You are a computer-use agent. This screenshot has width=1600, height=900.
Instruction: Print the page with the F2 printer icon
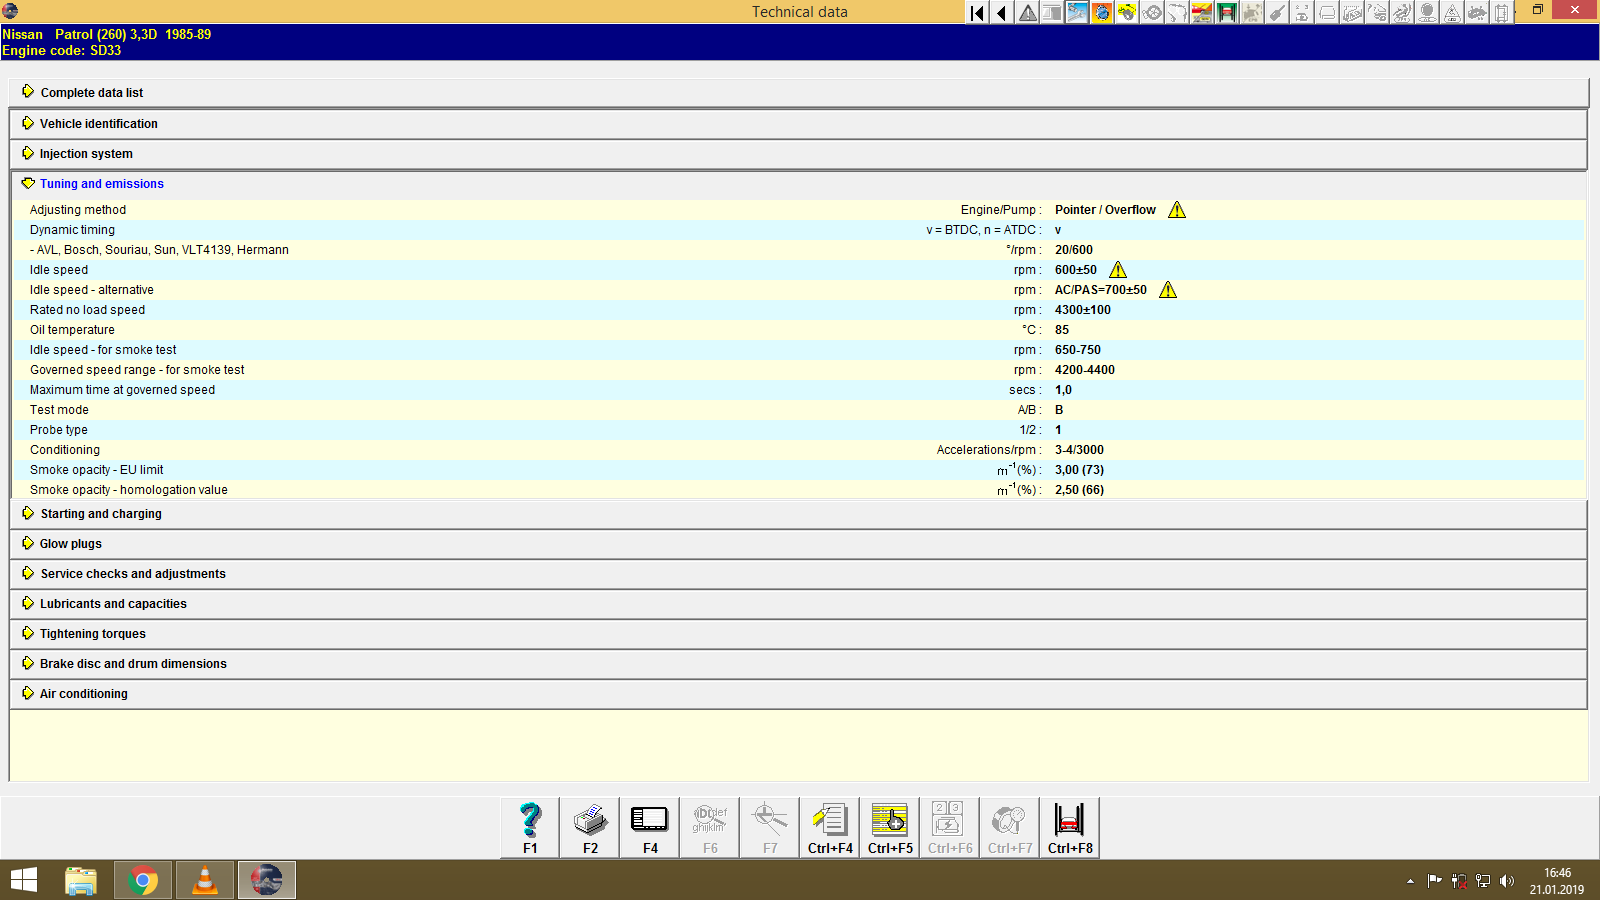pos(589,826)
